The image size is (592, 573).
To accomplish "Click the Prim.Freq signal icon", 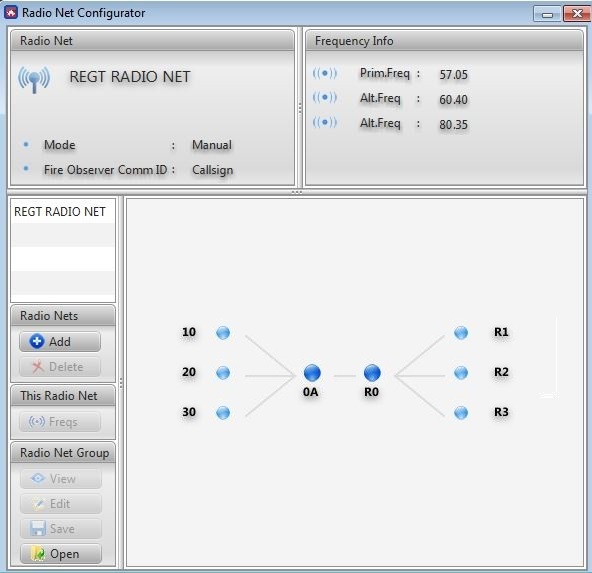I will point(325,73).
